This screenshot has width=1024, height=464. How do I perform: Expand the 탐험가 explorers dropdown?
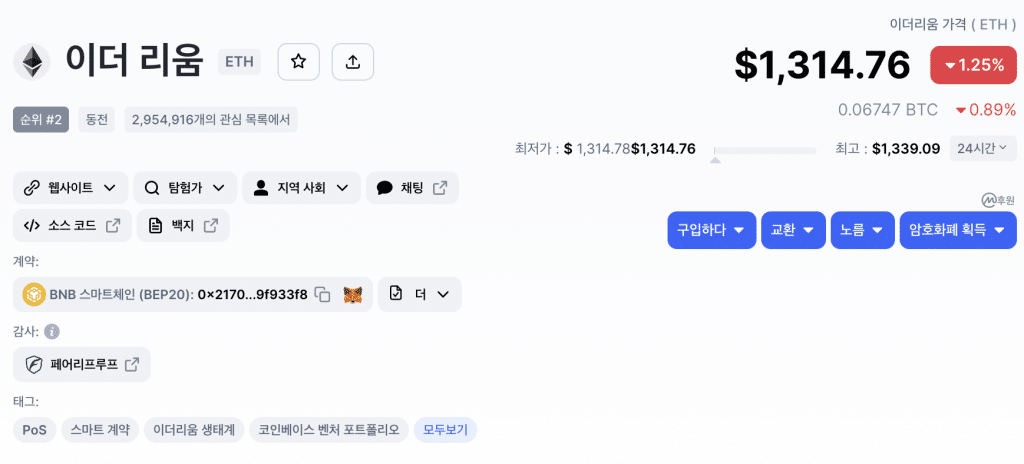click(185, 188)
